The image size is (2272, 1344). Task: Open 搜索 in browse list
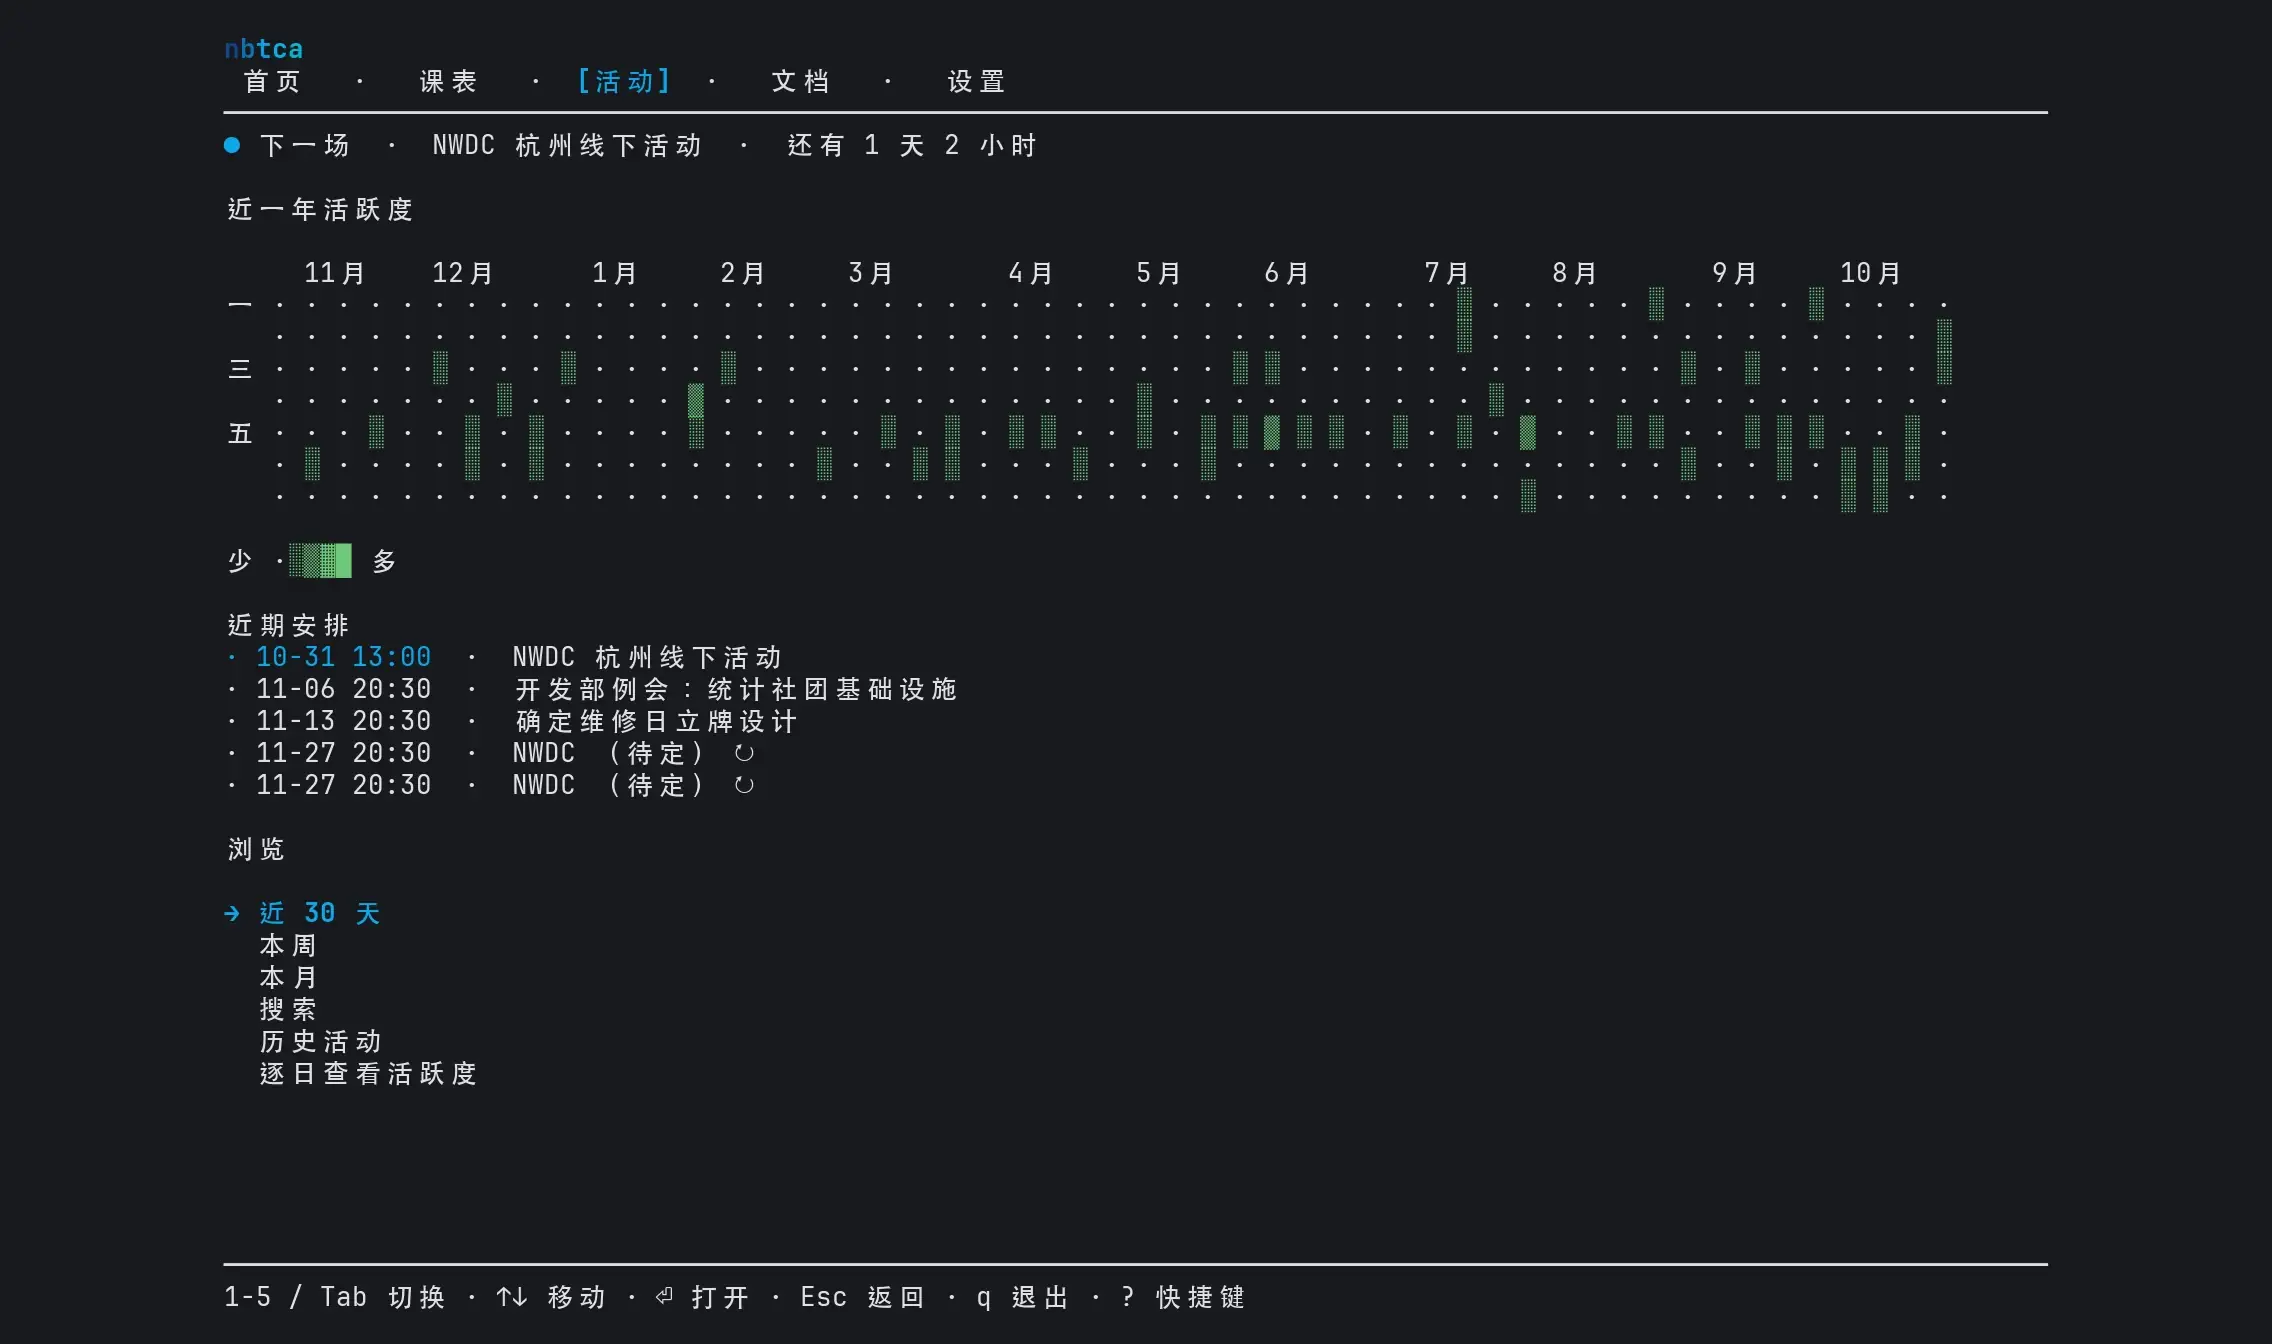coord(288,1009)
